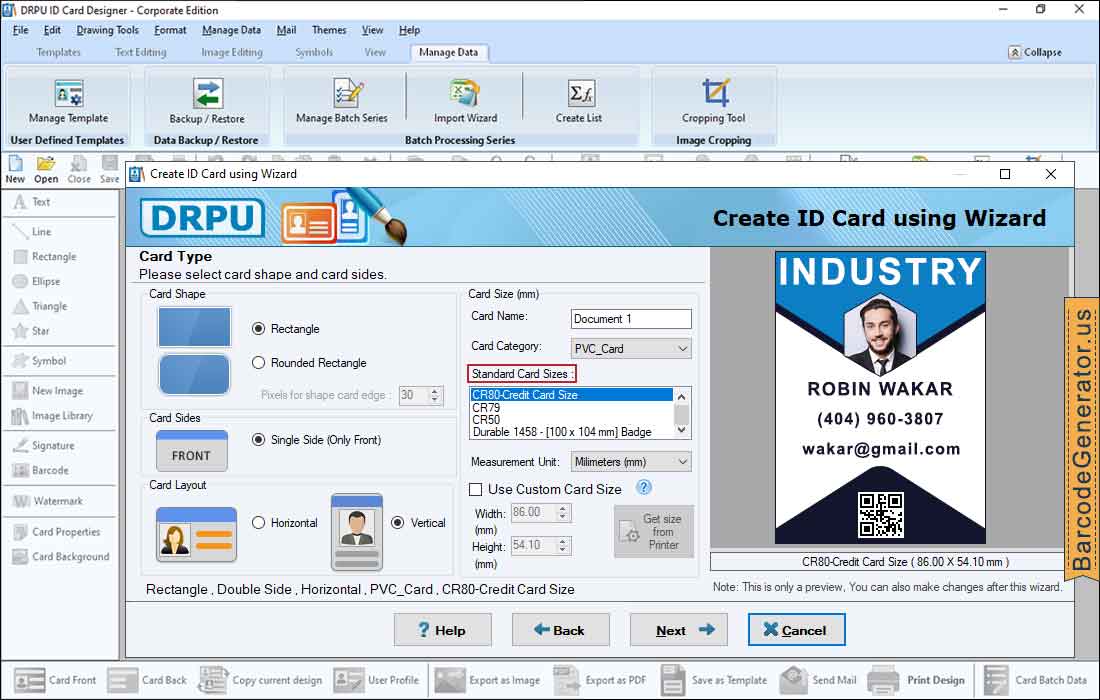
Task: Open the Drawing Tools menu
Action: point(107,30)
